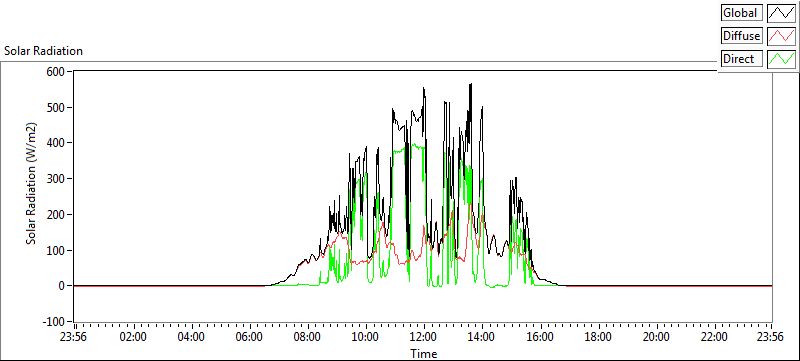This screenshot has height=361, width=800.
Task: Click the Direct green plot line icon
Action: click(782, 59)
